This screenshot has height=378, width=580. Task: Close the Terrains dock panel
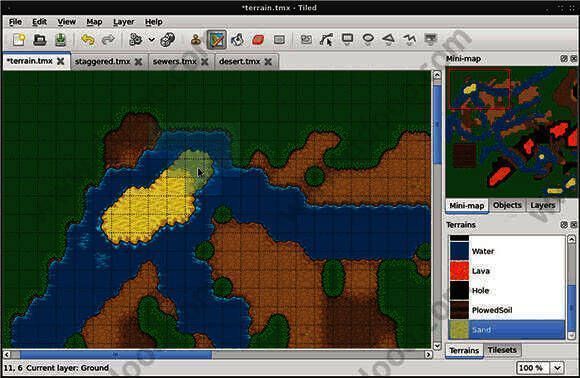(573, 225)
